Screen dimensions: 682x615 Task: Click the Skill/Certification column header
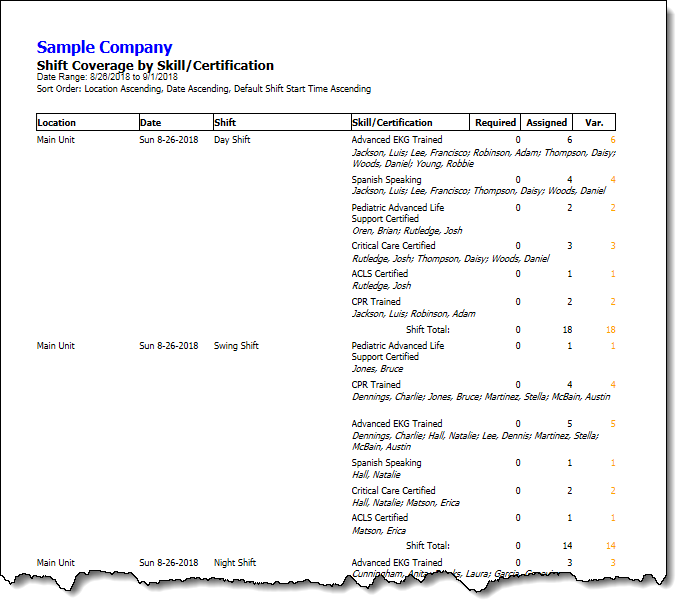pyautogui.click(x=392, y=123)
